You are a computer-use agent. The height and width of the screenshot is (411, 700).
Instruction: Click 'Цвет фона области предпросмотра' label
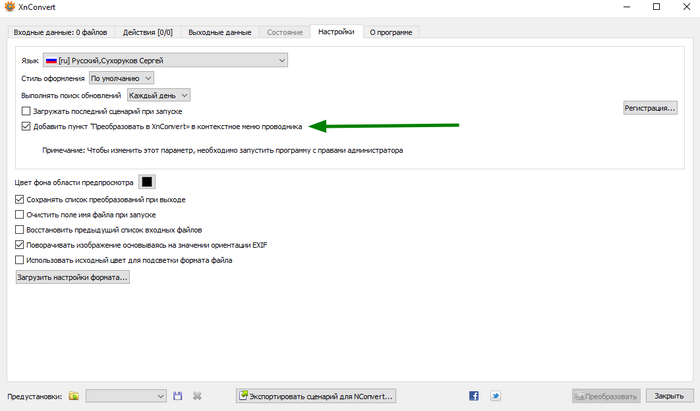pyautogui.click(x=74, y=183)
